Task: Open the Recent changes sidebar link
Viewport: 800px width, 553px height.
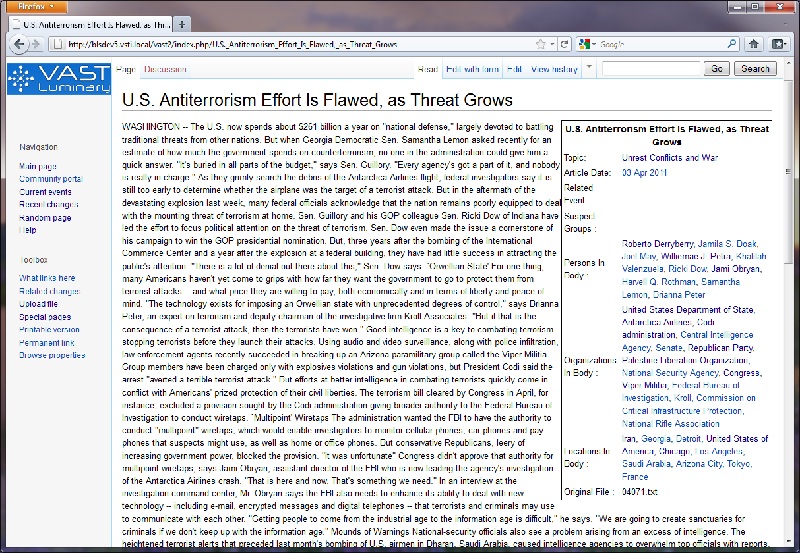Action: pos(50,204)
